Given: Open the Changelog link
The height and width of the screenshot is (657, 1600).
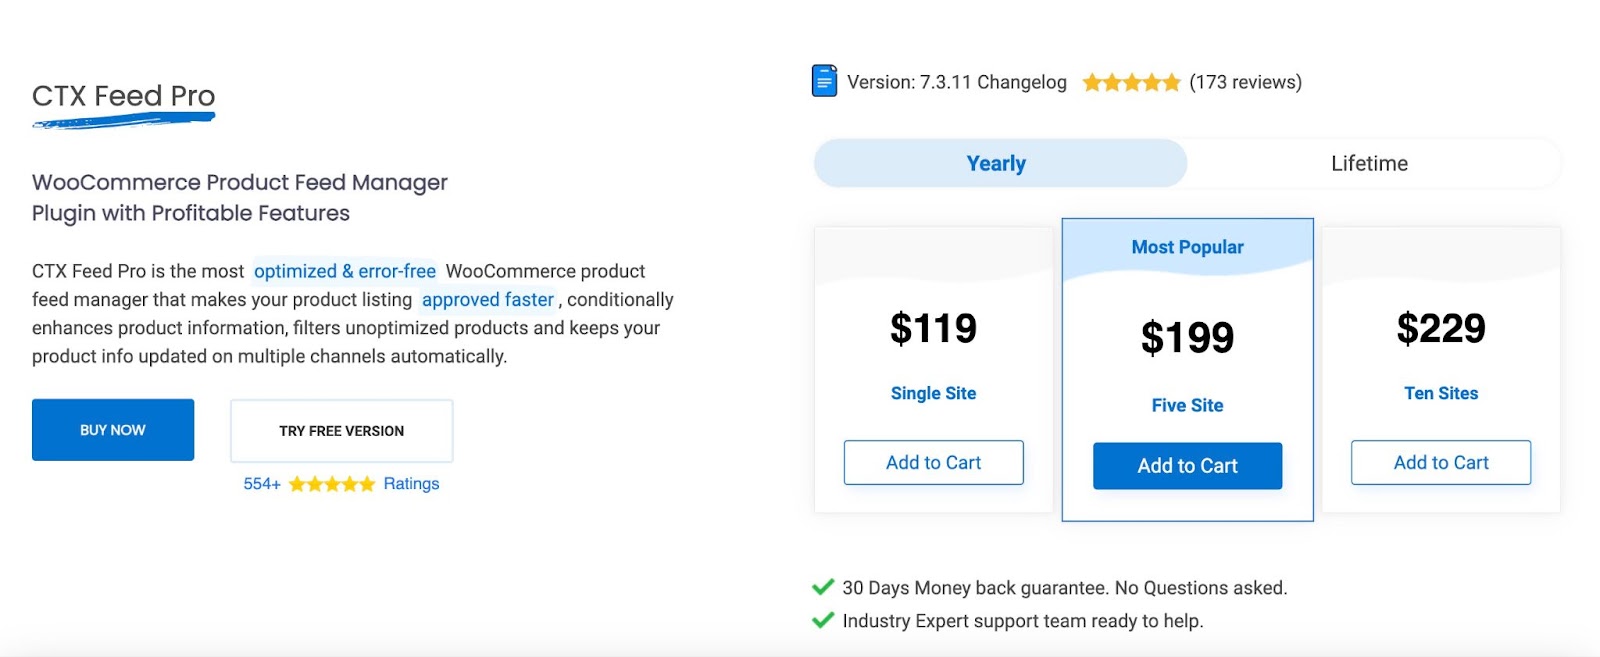Looking at the screenshot, I should click(x=1022, y=82).
